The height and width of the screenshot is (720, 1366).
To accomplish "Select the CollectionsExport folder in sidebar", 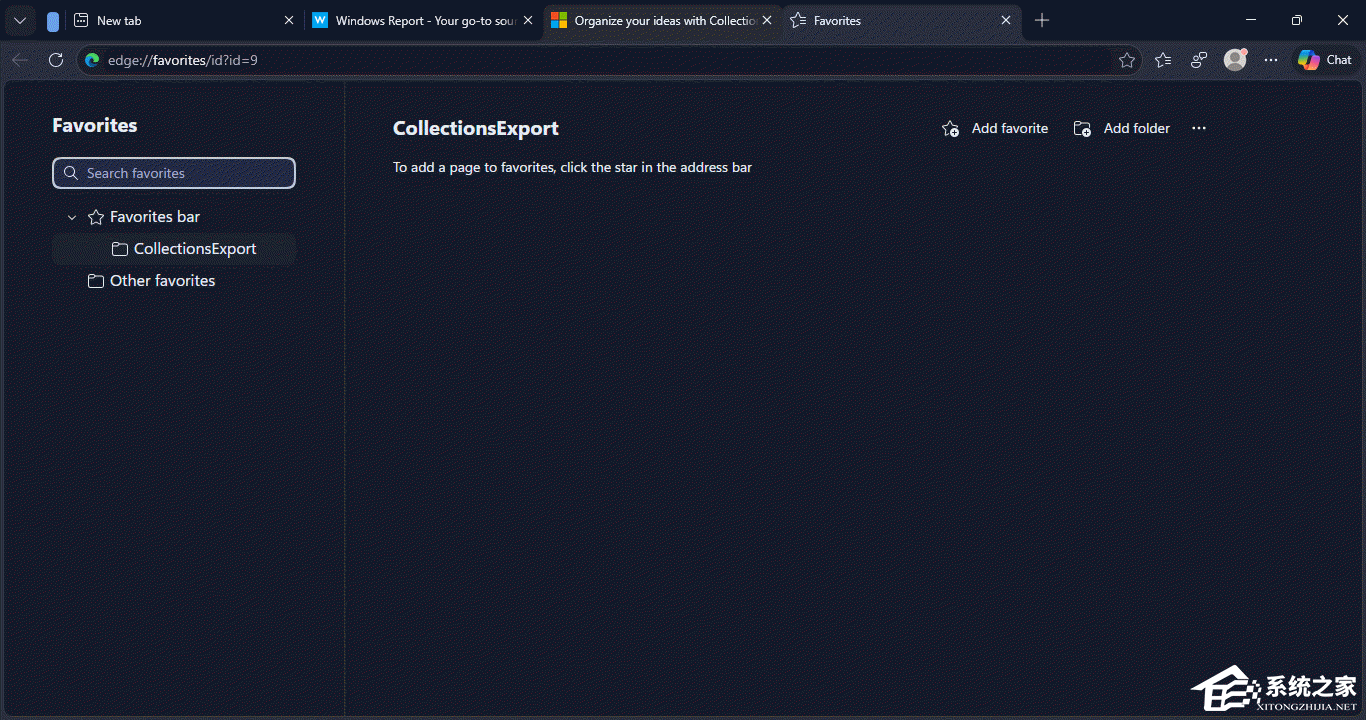I will tap(174, 249).
